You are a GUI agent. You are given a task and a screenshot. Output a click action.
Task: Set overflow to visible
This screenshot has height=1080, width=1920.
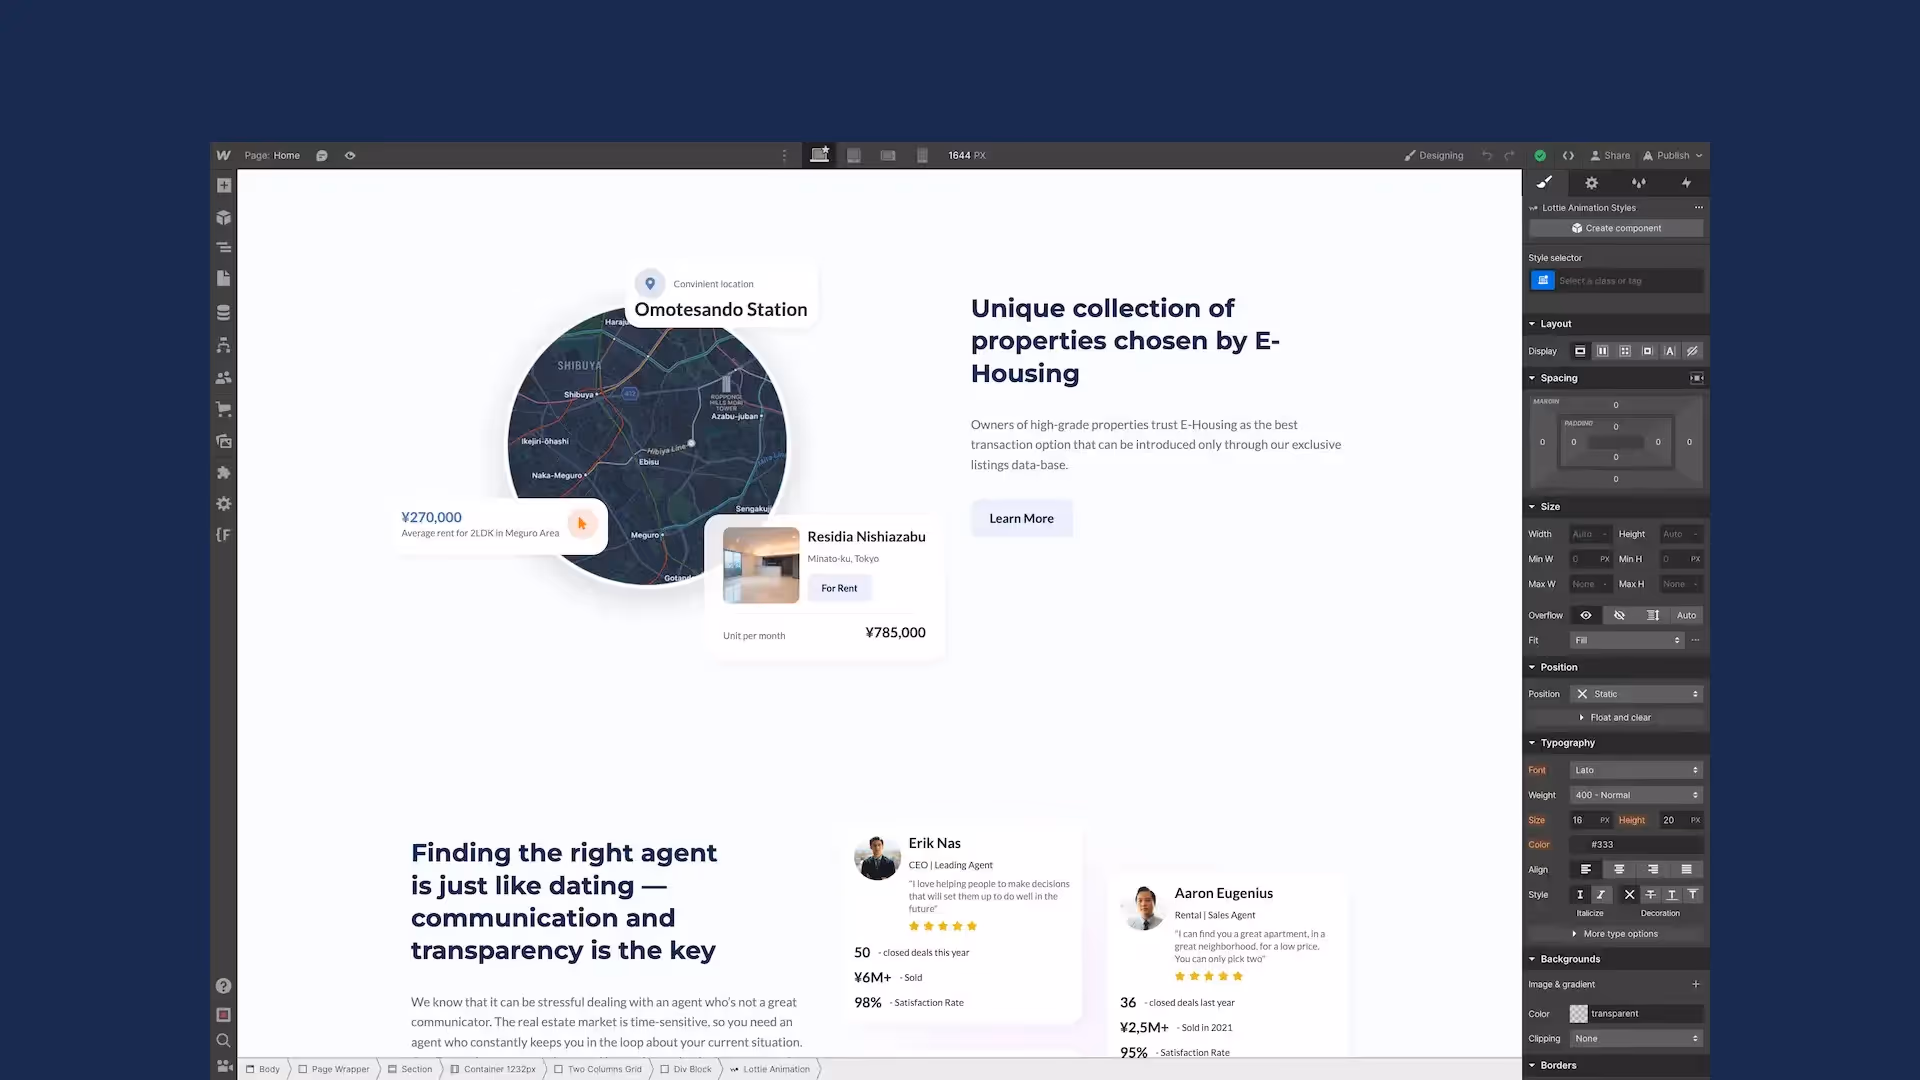1585,615
